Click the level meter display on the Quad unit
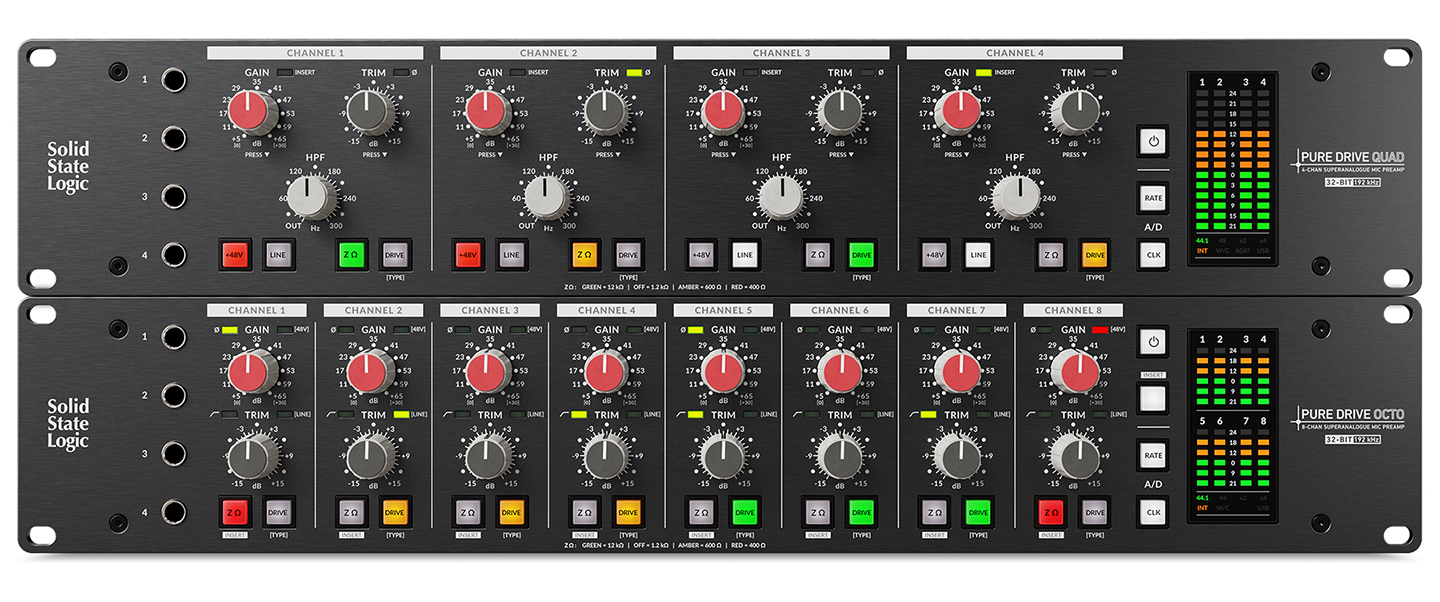Image resolution: width=1440 pixels, height=602 pixels. pos(1233,169)
